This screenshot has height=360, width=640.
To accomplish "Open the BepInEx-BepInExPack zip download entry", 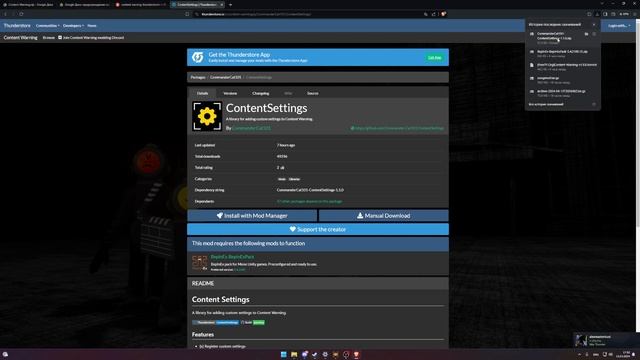I will [562, 53].
